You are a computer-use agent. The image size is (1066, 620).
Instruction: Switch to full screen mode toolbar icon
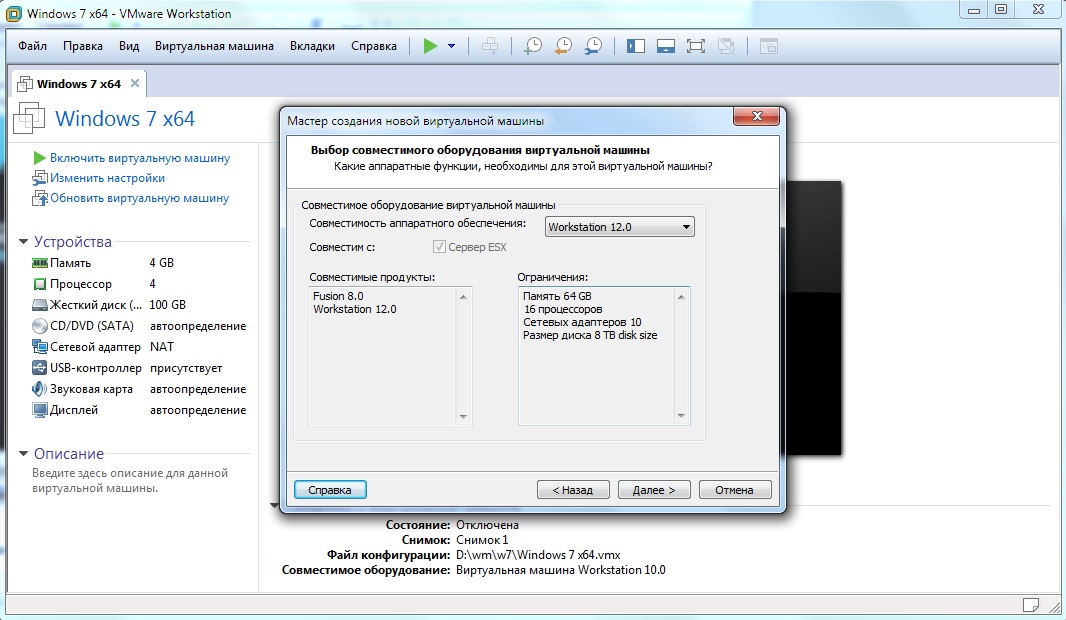tap(695, 46)
